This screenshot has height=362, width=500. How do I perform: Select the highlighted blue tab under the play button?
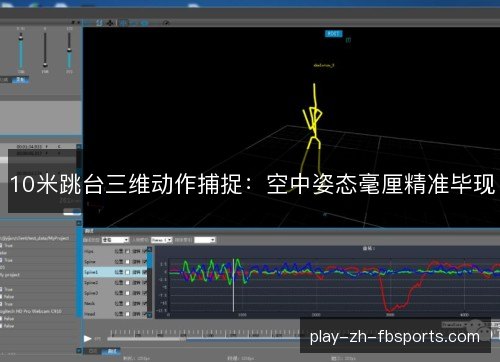111,351
